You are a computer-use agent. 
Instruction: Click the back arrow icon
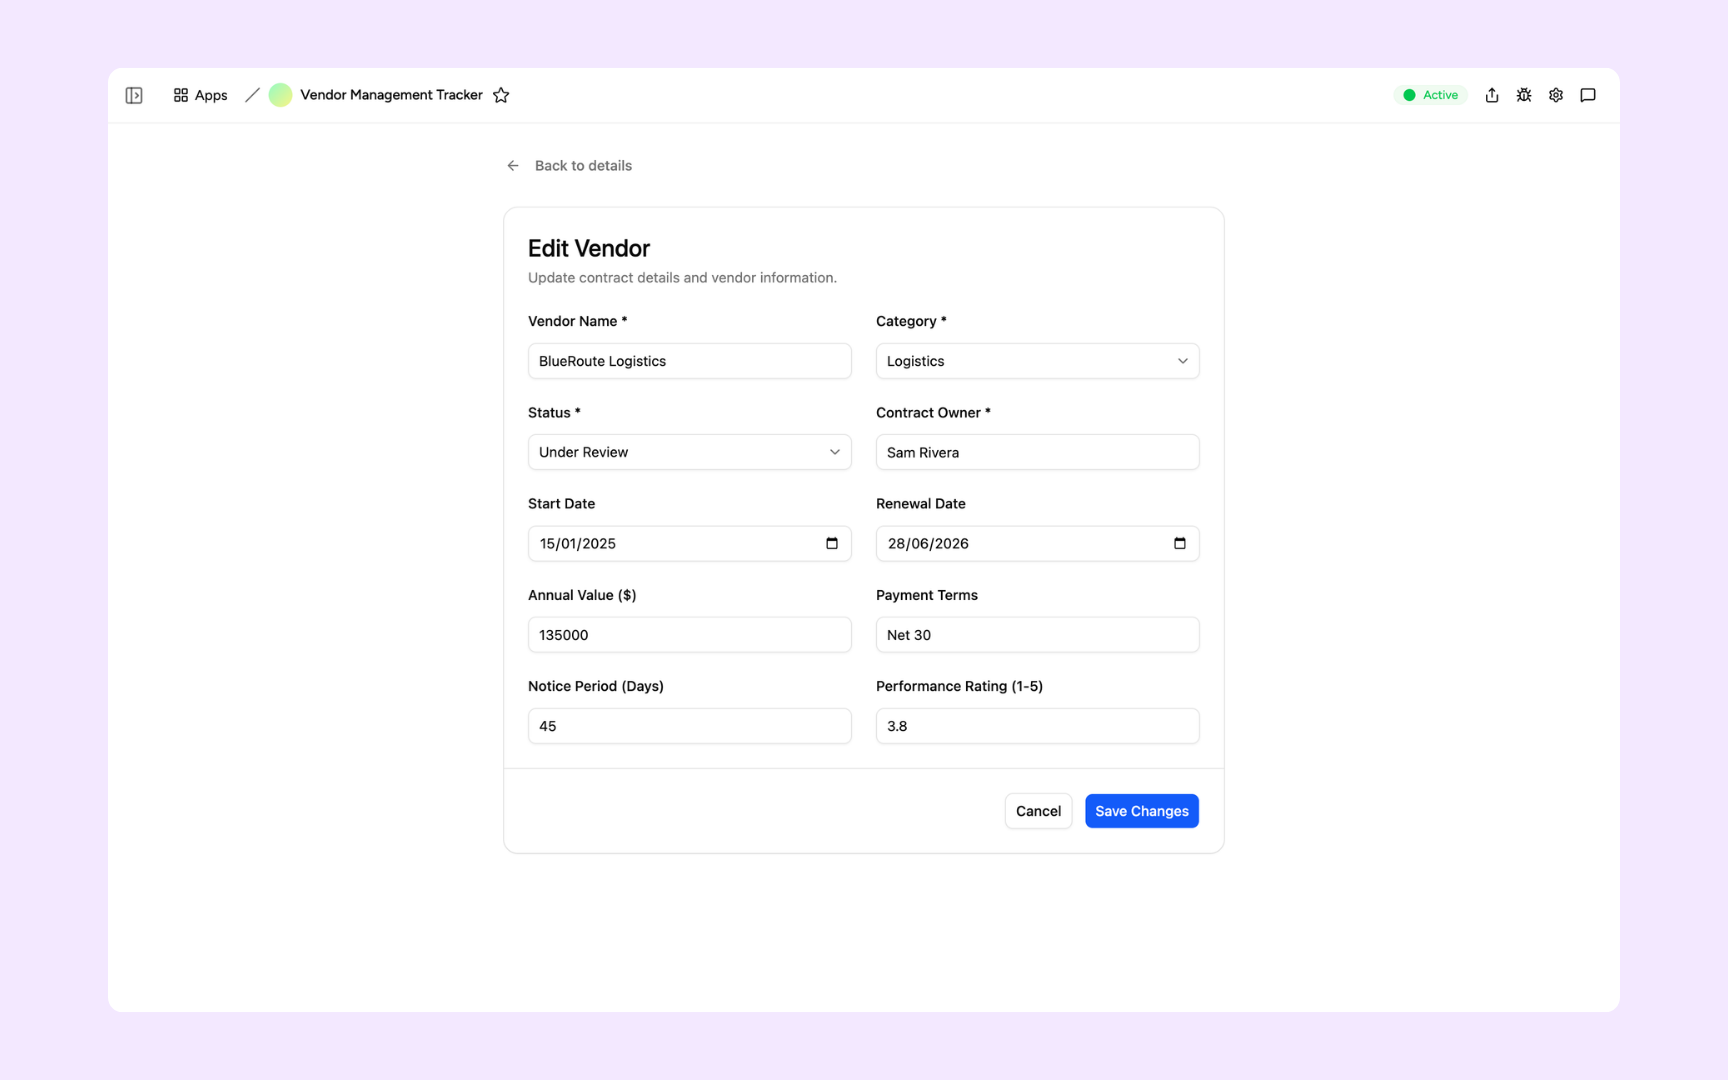[x=513, y=166]
